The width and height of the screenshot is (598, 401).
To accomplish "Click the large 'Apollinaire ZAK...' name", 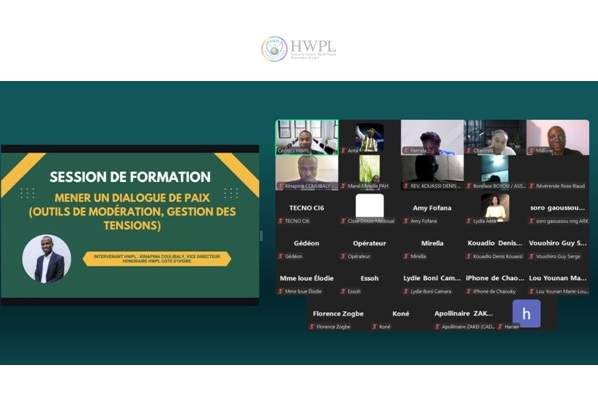I will coord(464,314).
